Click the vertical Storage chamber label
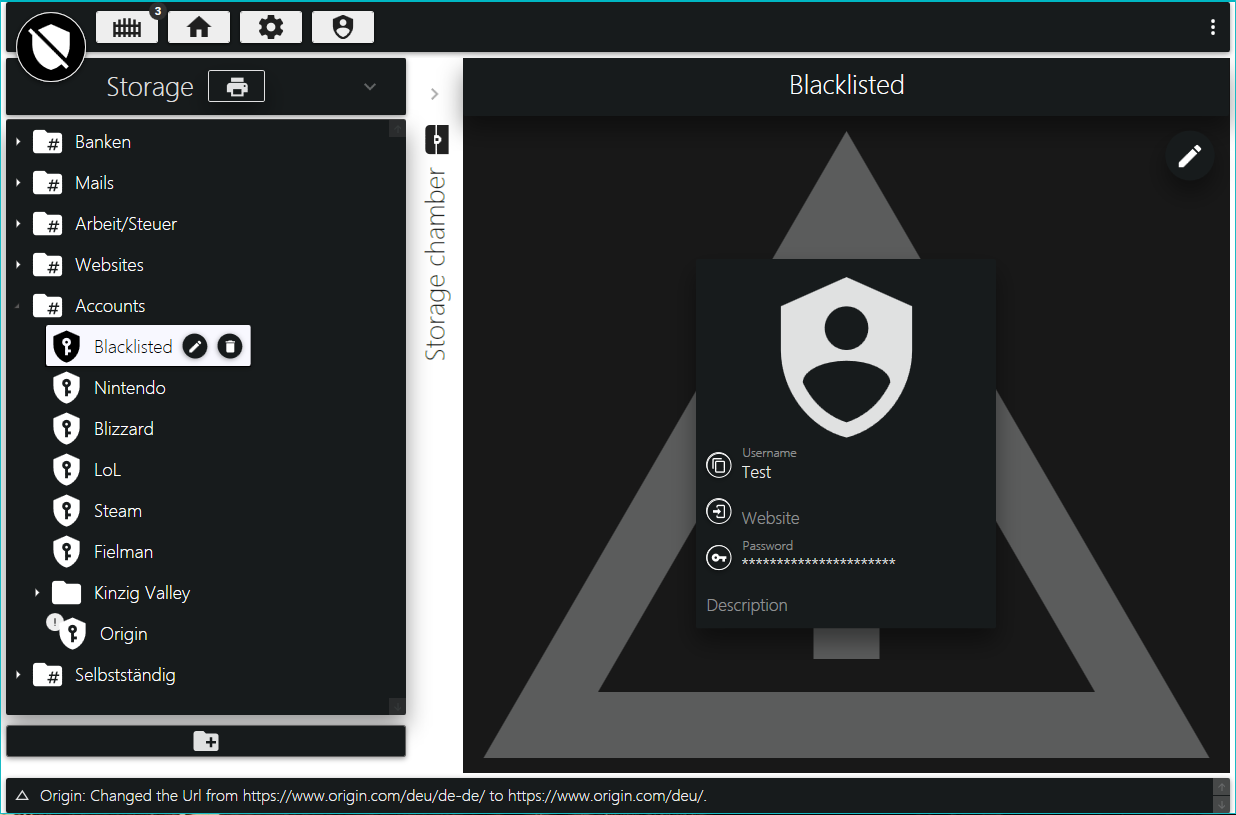 pyautogui.click(x=436, y=265)
